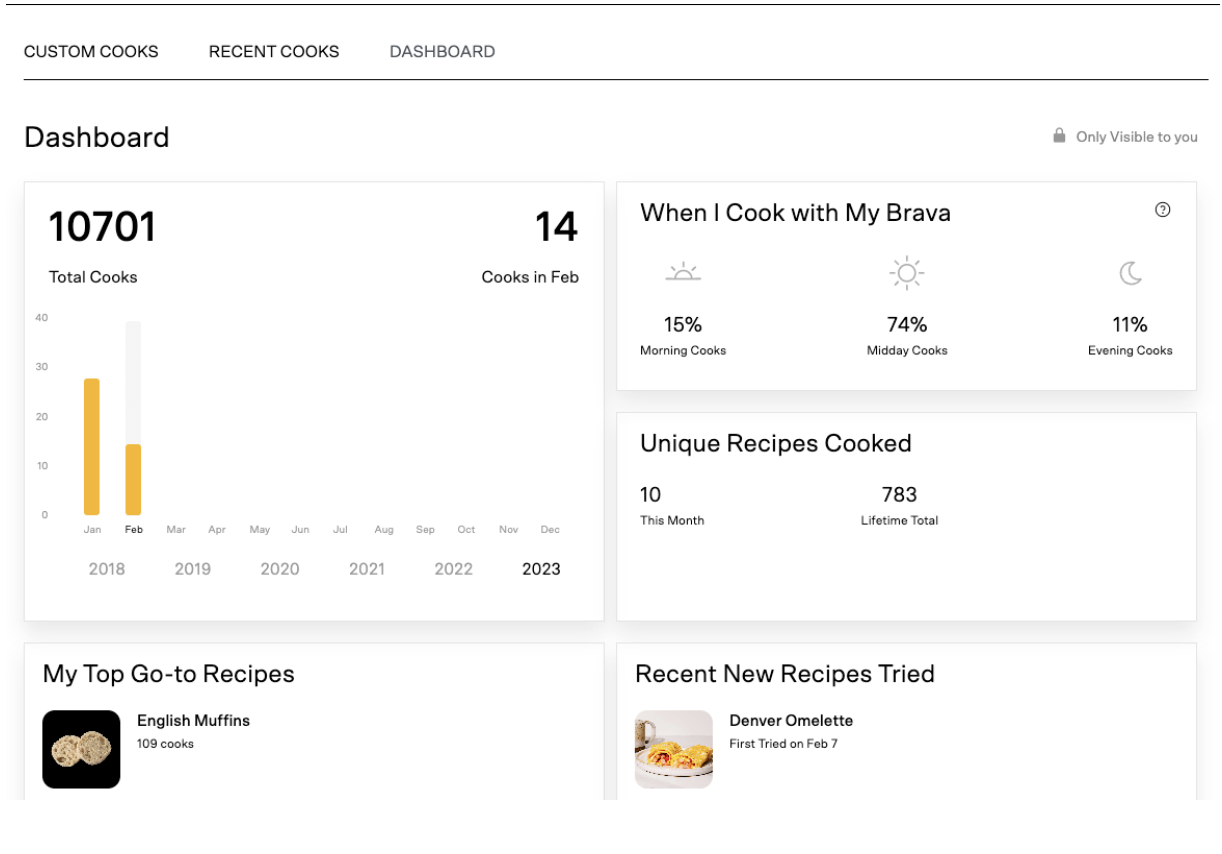Select year 2022 in the cooks chart
The image size is (1222, 854).
point(454,569)
